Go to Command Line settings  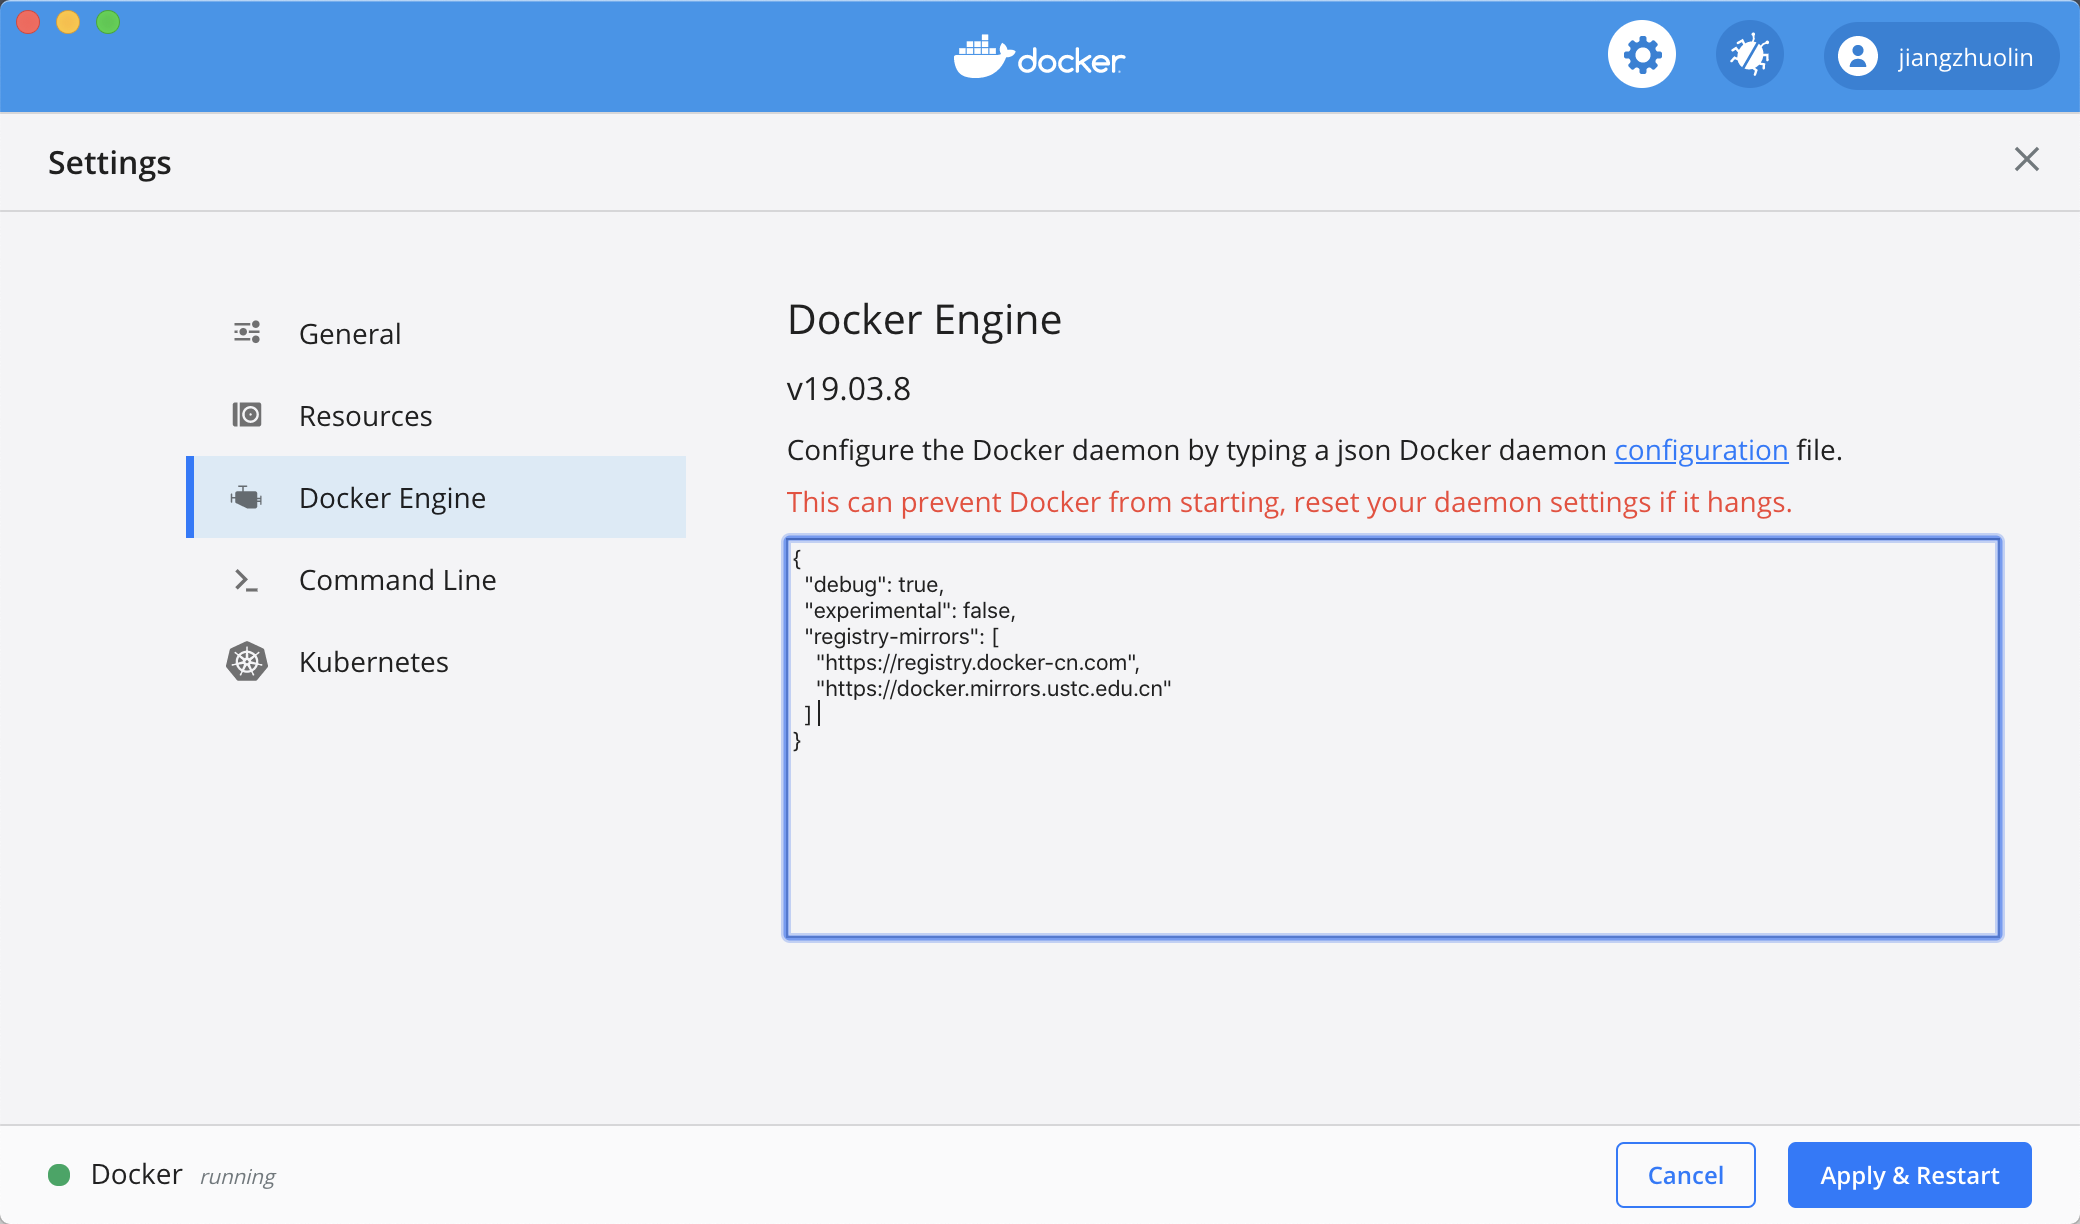436,579
